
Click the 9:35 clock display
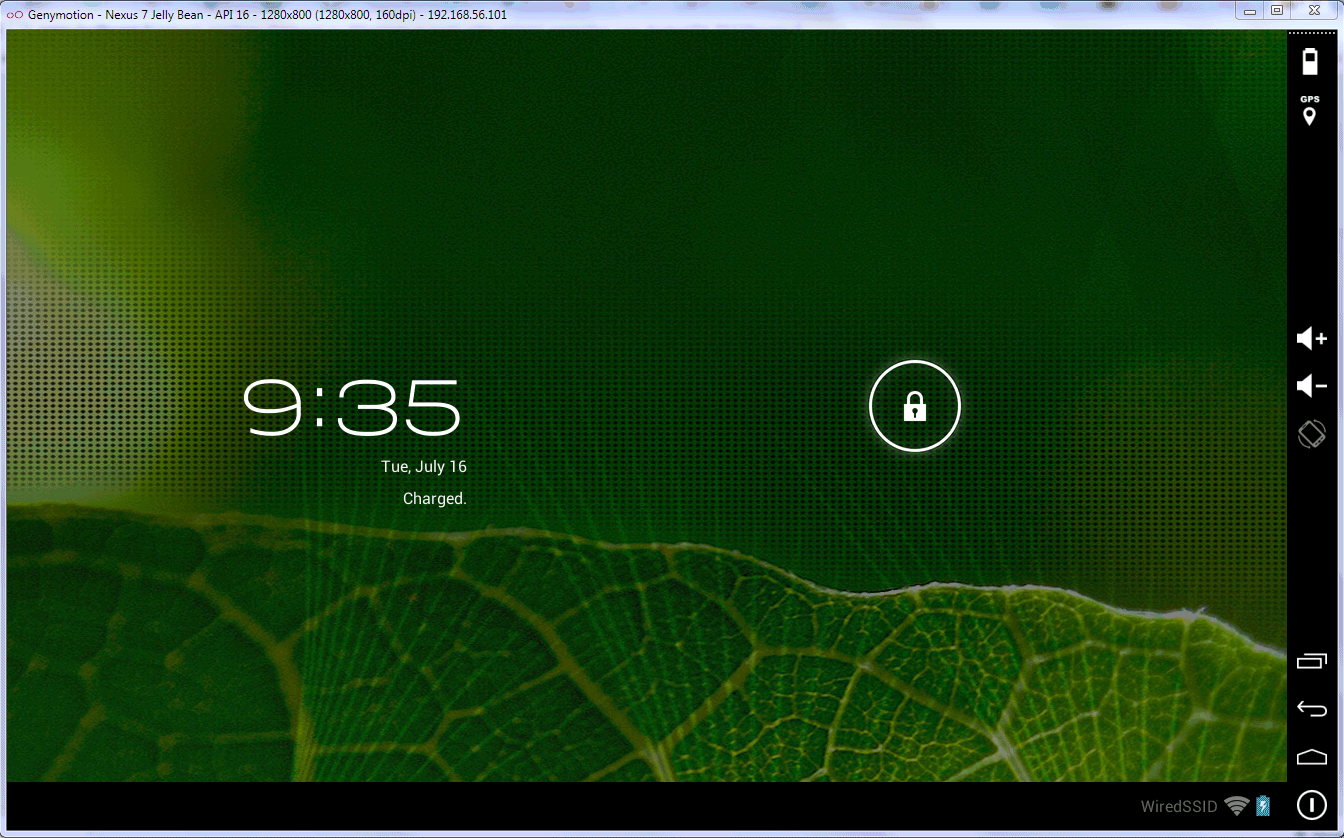point(353,407)
